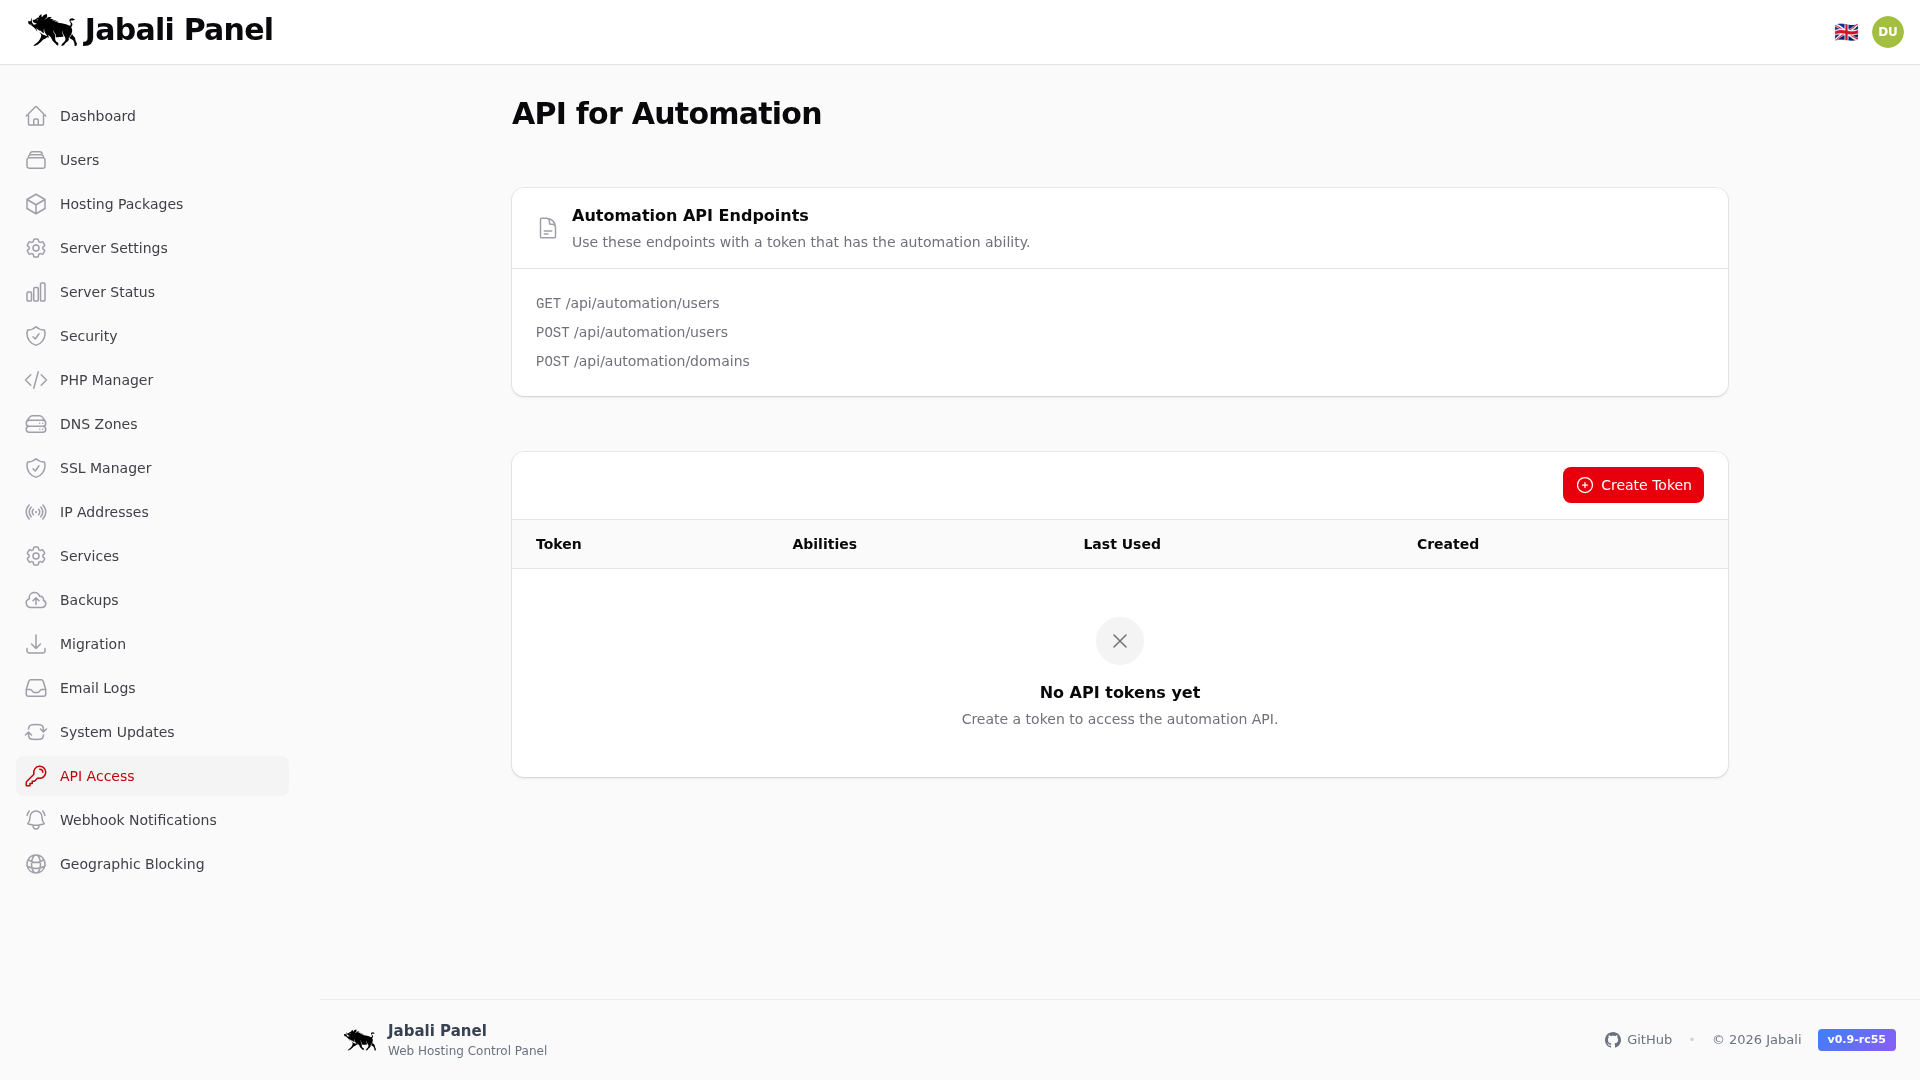Click the Migration download icon
This screenshot has height=1080, width=1920.
(x=36, y=644)
